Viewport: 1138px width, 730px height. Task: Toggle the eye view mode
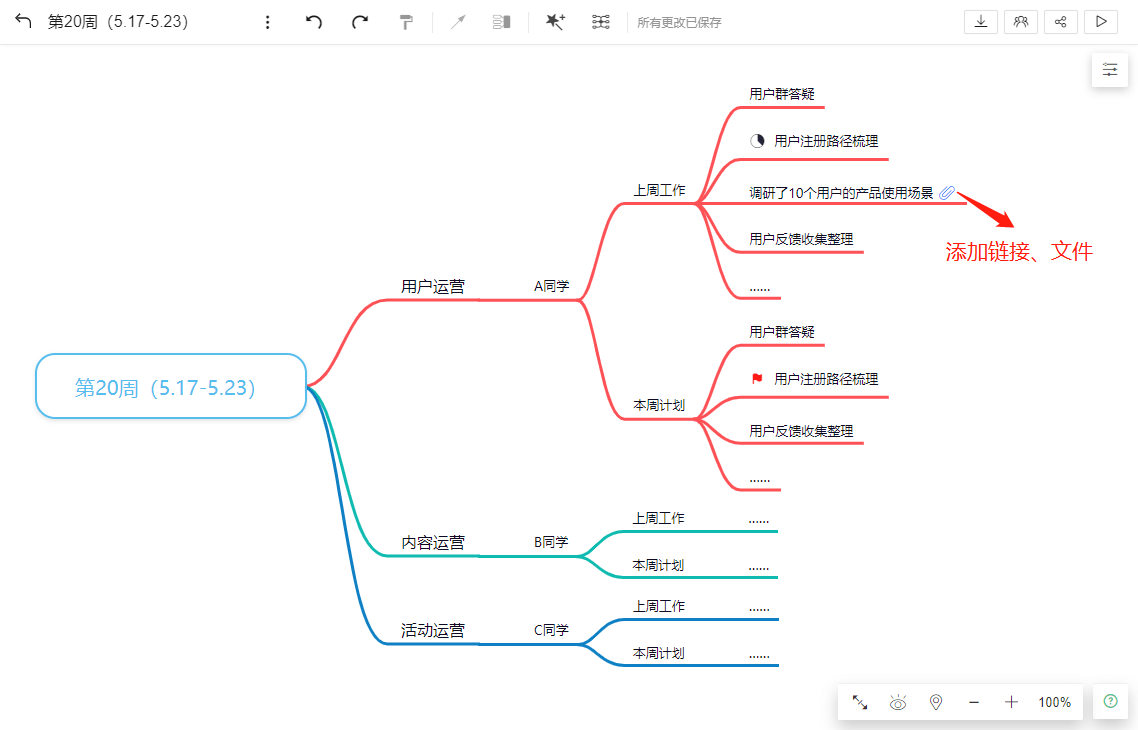coord(898,702)
